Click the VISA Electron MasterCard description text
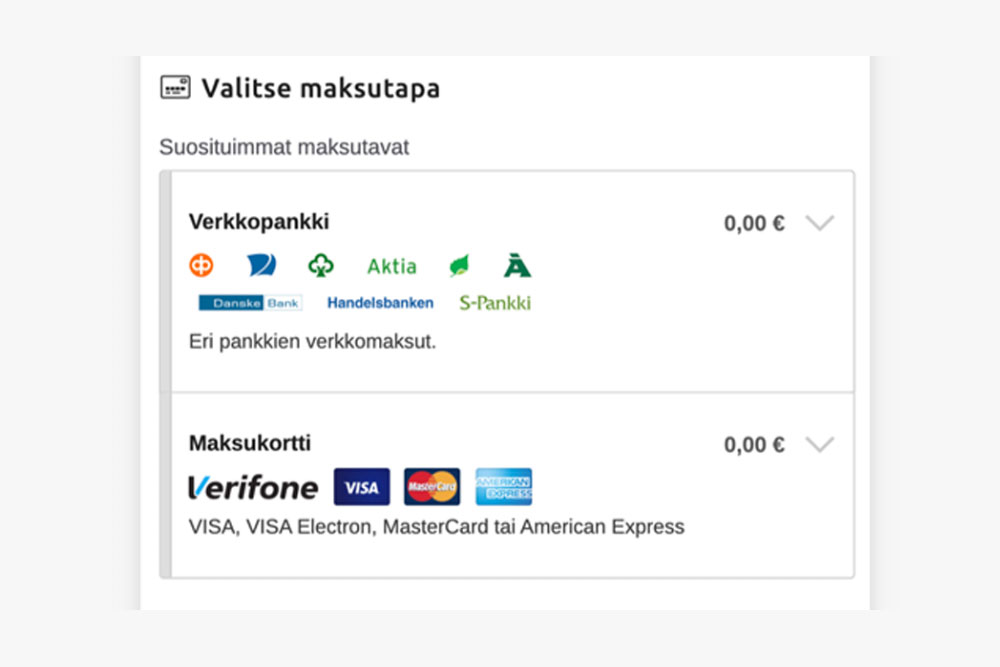The height and width of the screenshot is (667, 1000). coord(437,527)
